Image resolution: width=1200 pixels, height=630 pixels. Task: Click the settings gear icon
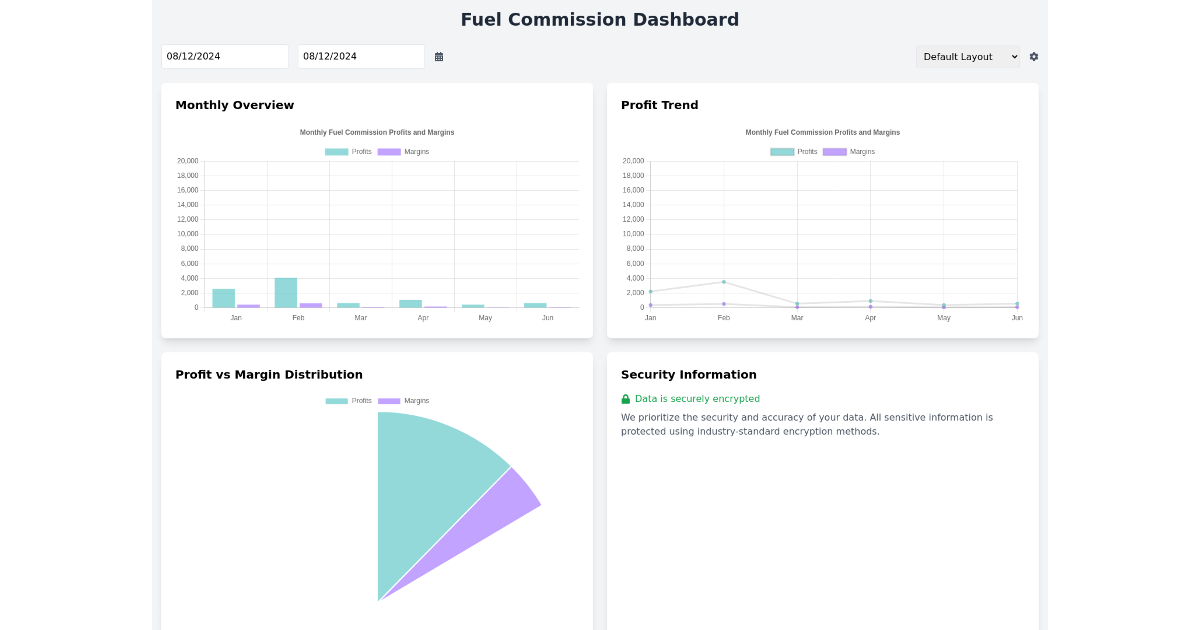[x=1034, y=56]
